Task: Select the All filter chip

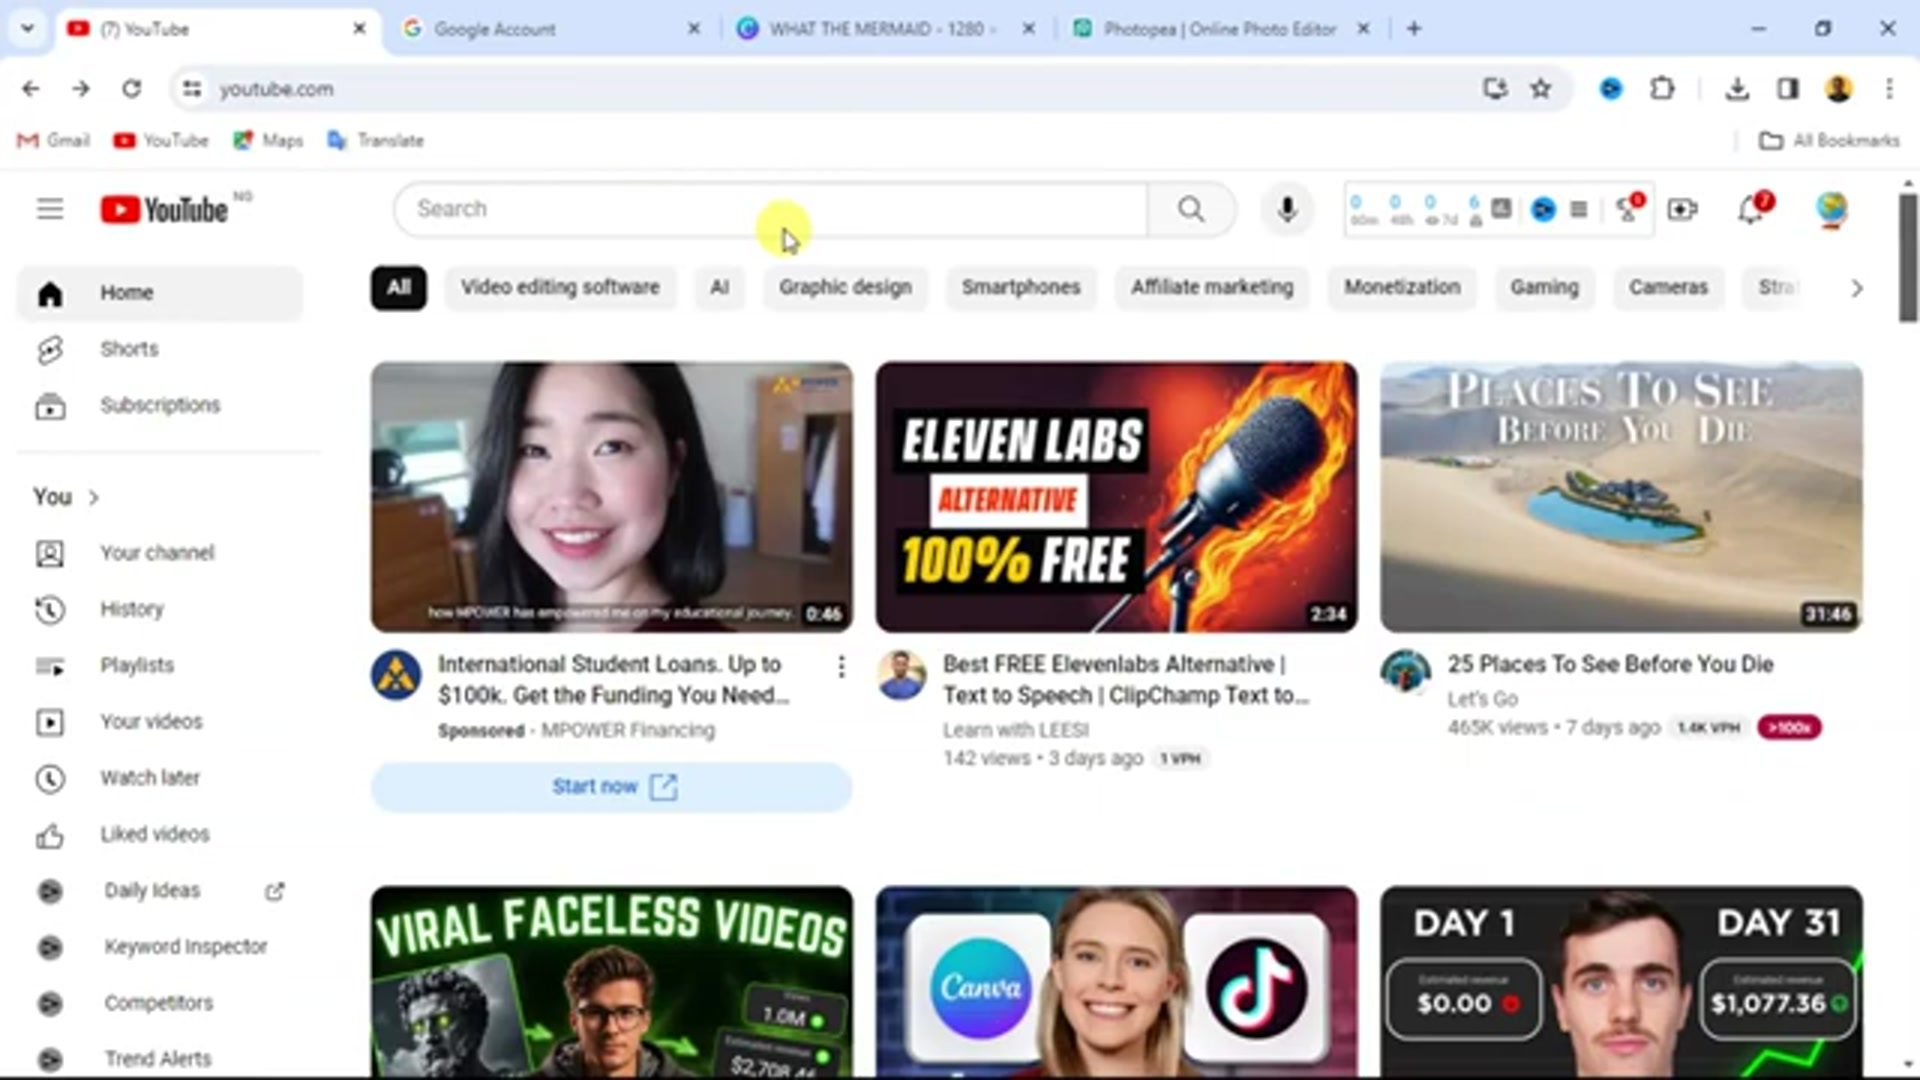Action: 399,288
